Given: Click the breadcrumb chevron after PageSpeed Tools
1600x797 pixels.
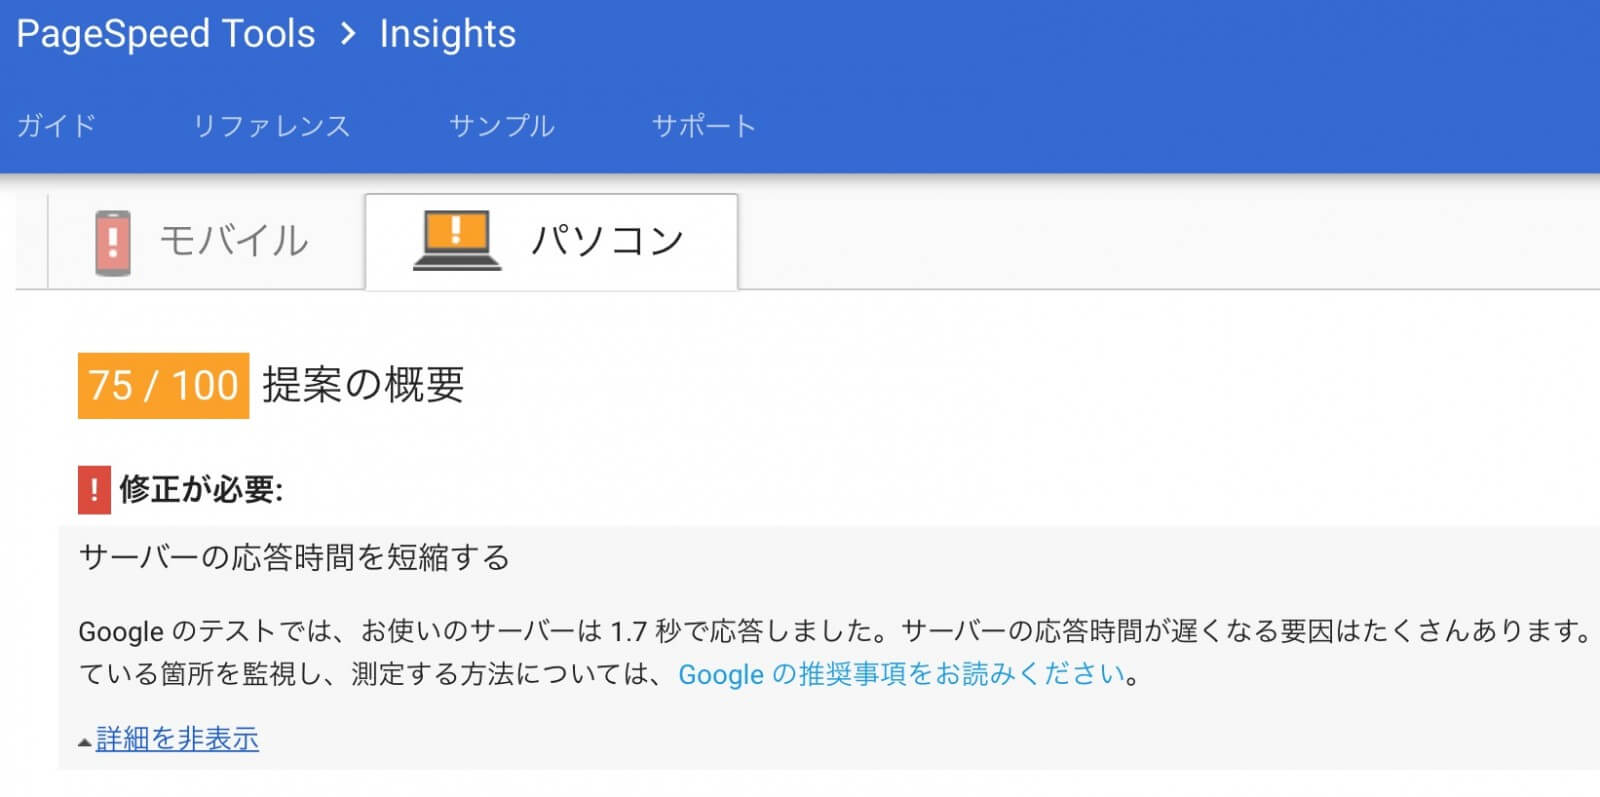Looking at the screenshot, I should tap(348, 34).
